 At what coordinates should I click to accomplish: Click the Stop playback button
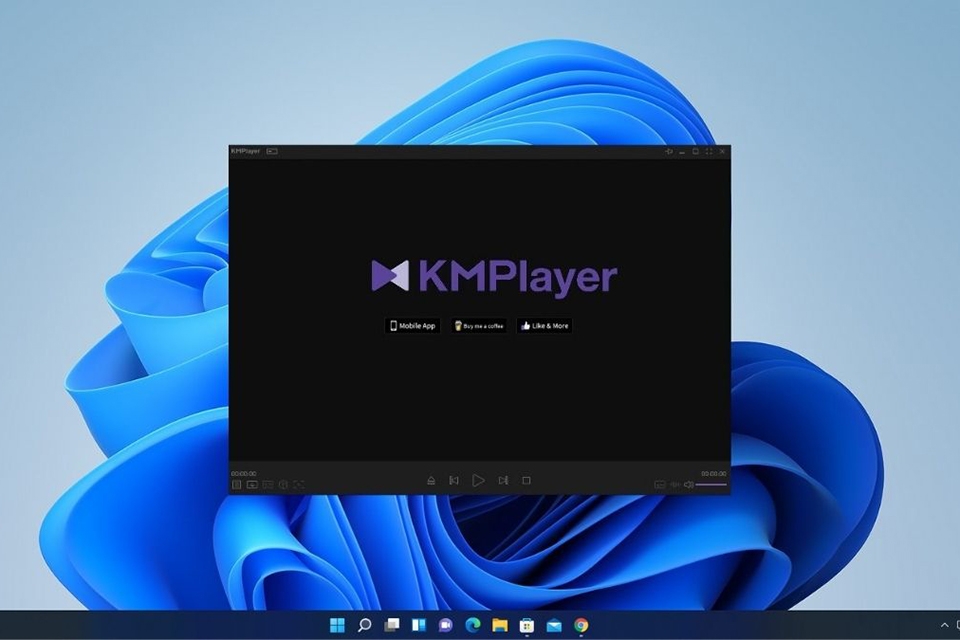tap(526, 481)
